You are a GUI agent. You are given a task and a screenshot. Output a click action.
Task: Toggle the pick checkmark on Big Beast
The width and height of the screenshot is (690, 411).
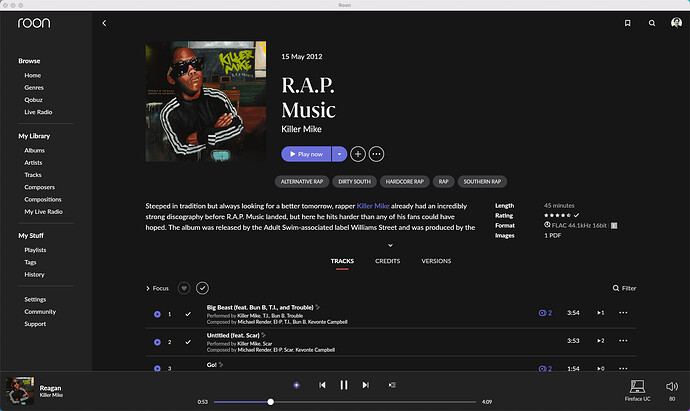(x=188, y=314)
